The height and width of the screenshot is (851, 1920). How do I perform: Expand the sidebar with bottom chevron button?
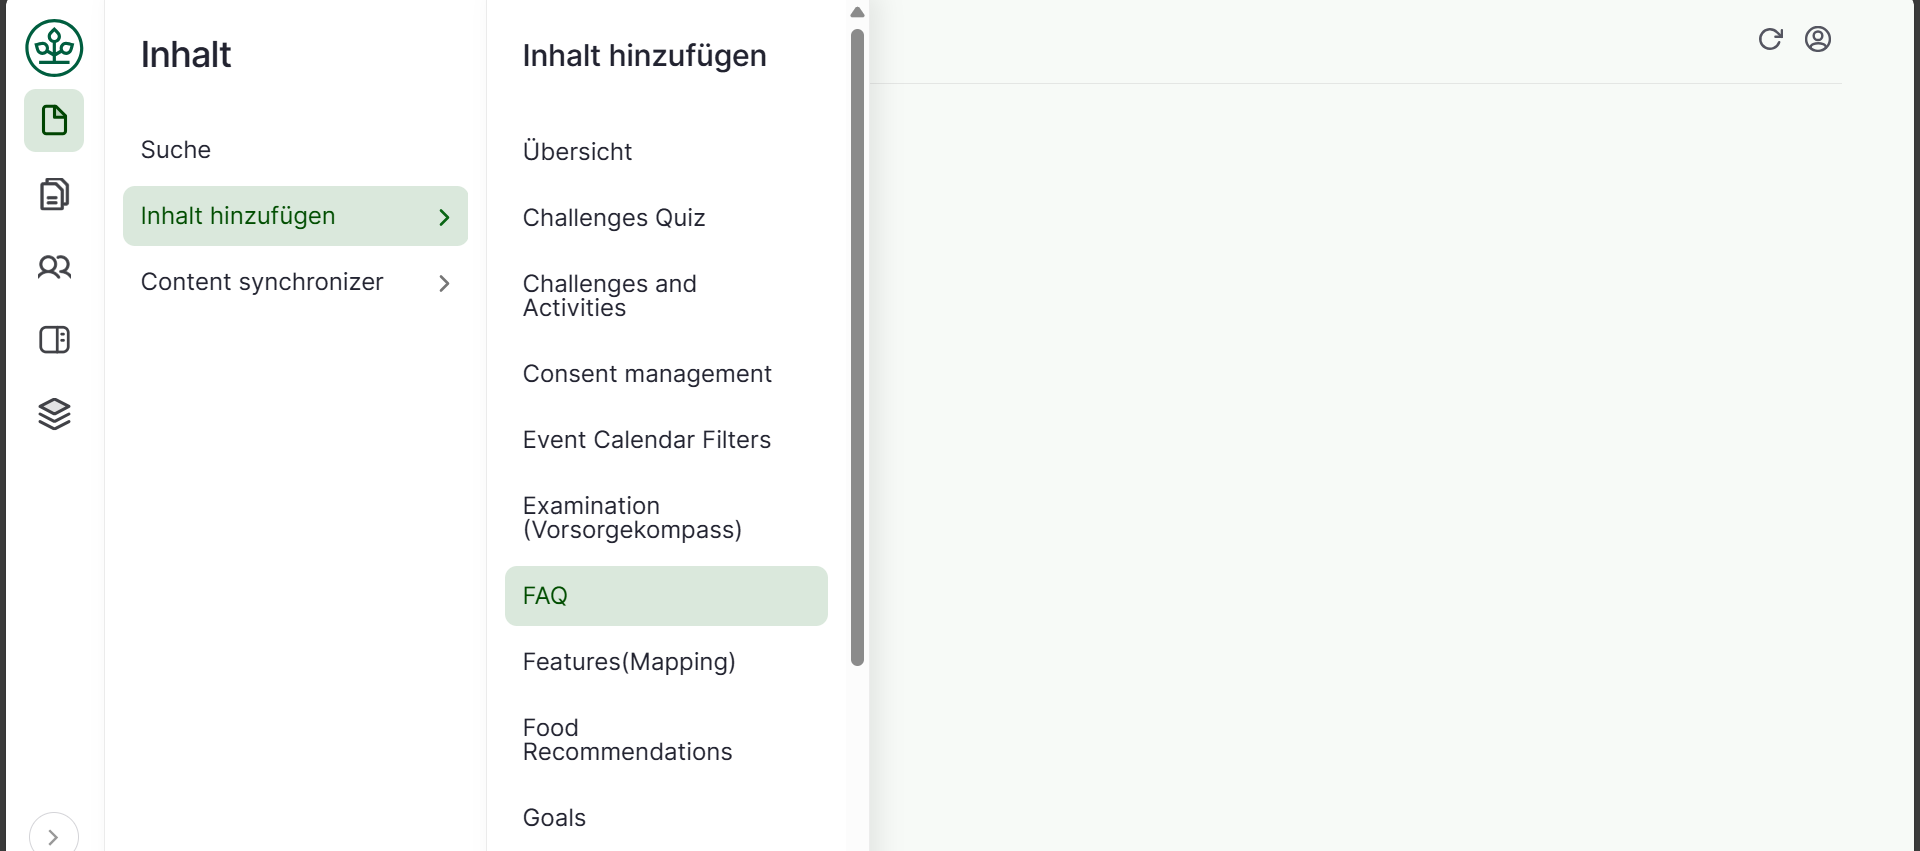[x=53, y=836]
